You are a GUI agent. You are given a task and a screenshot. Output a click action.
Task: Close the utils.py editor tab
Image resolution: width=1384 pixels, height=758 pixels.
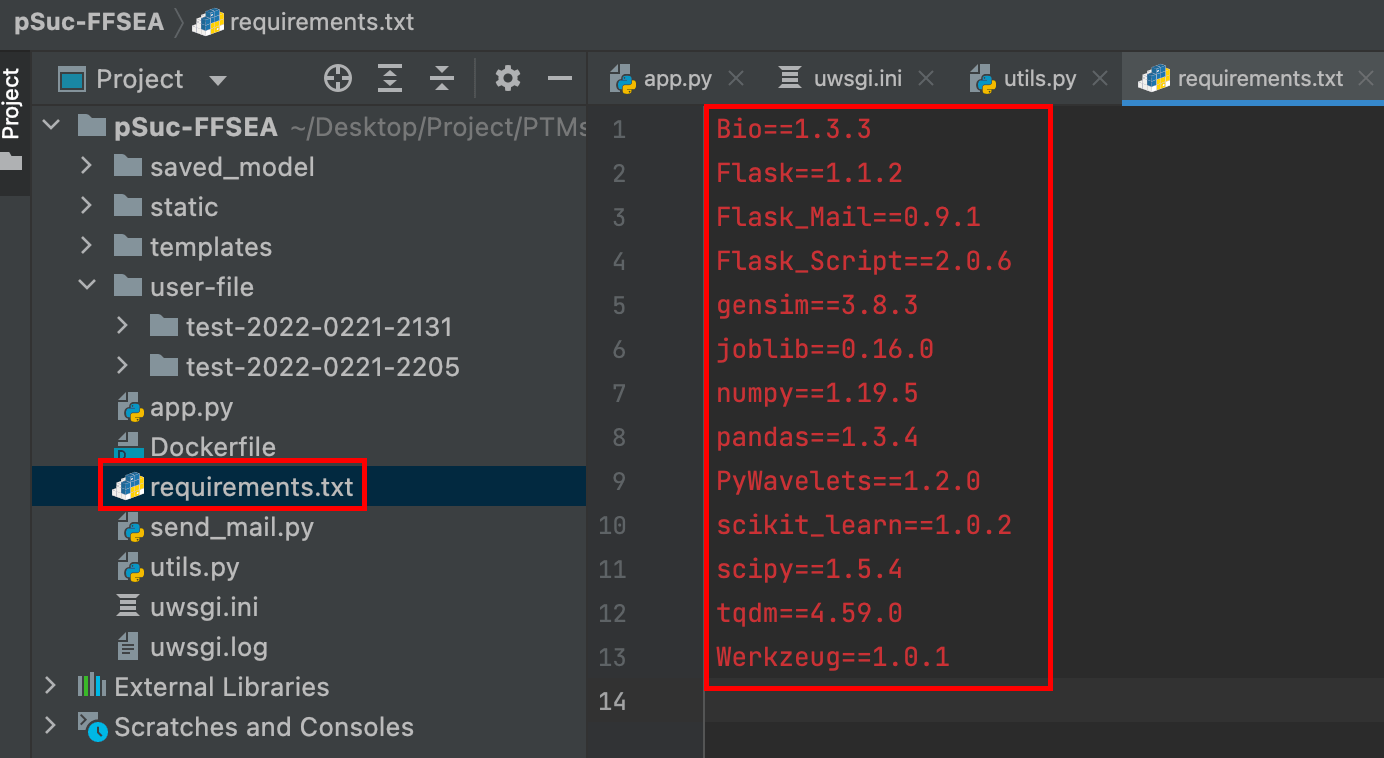tap(1100, 78)
